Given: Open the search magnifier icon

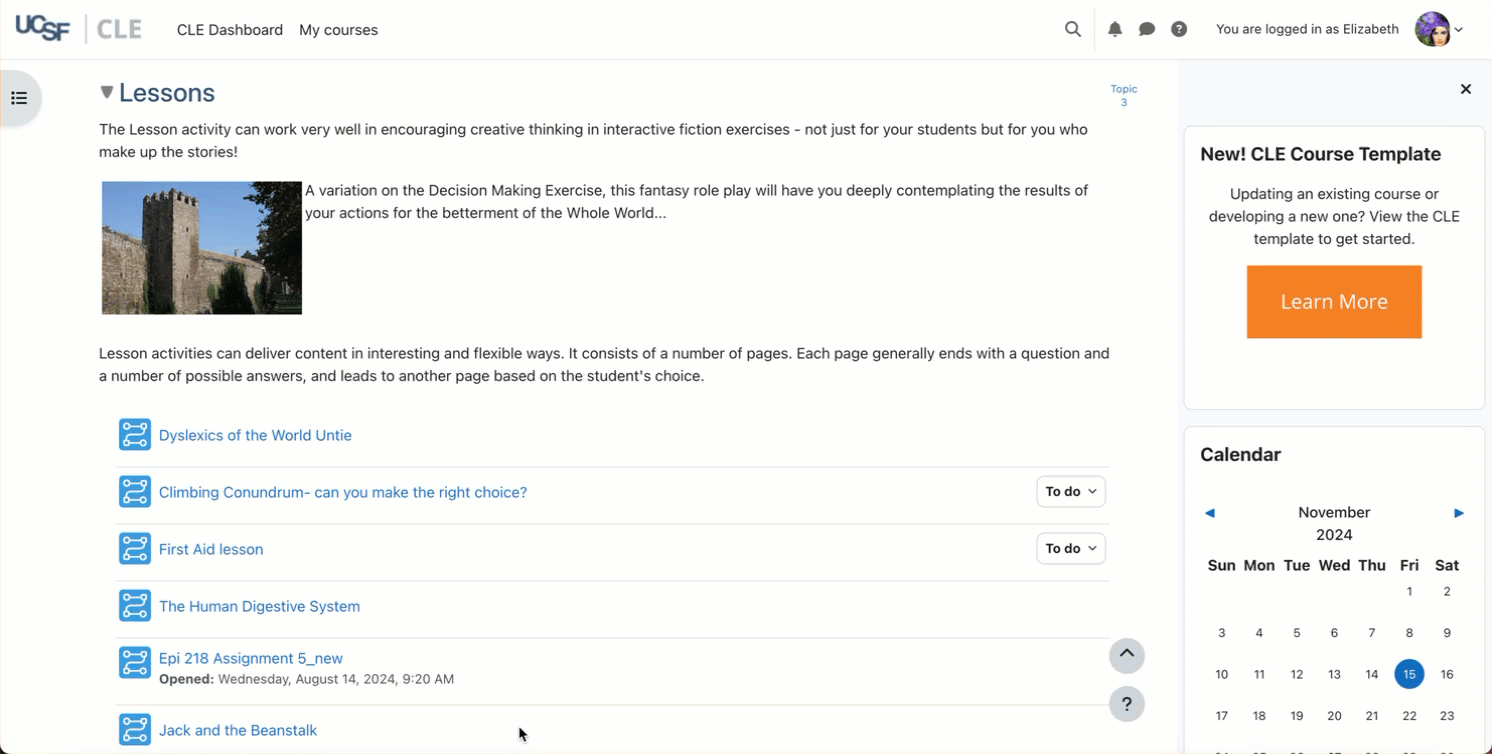Looking at the screenshot, I should point(1072,30).
